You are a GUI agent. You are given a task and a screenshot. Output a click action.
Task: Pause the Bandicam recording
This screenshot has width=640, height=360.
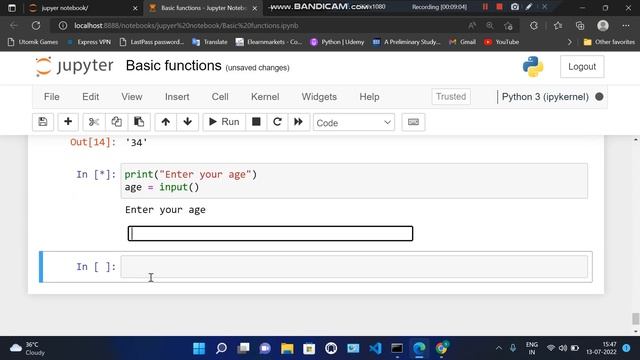(485, 7)
